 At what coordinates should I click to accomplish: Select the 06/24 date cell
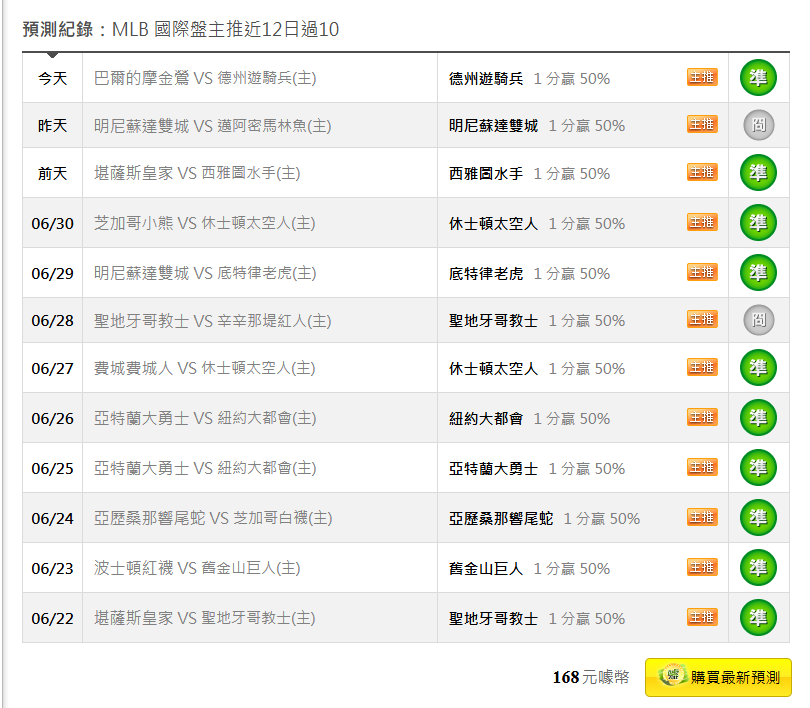pyautogui.click(x=52, y=518)
